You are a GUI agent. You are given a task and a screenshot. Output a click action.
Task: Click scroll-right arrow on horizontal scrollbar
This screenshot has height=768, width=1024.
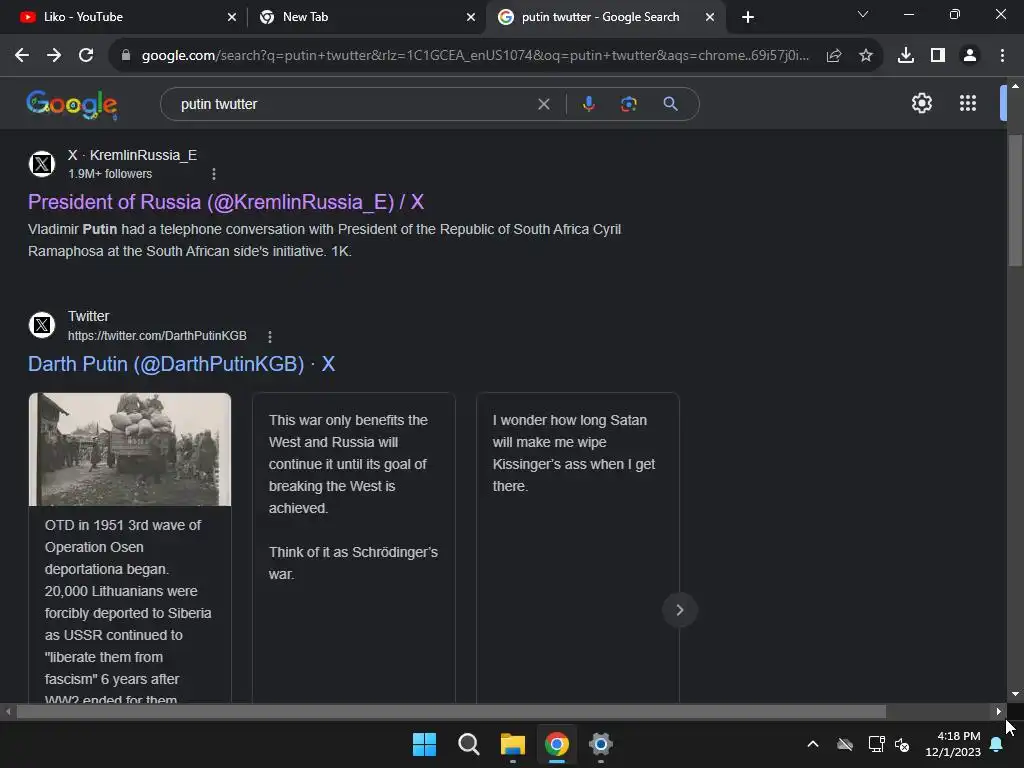pyautogui.click(x=999, y=711)
